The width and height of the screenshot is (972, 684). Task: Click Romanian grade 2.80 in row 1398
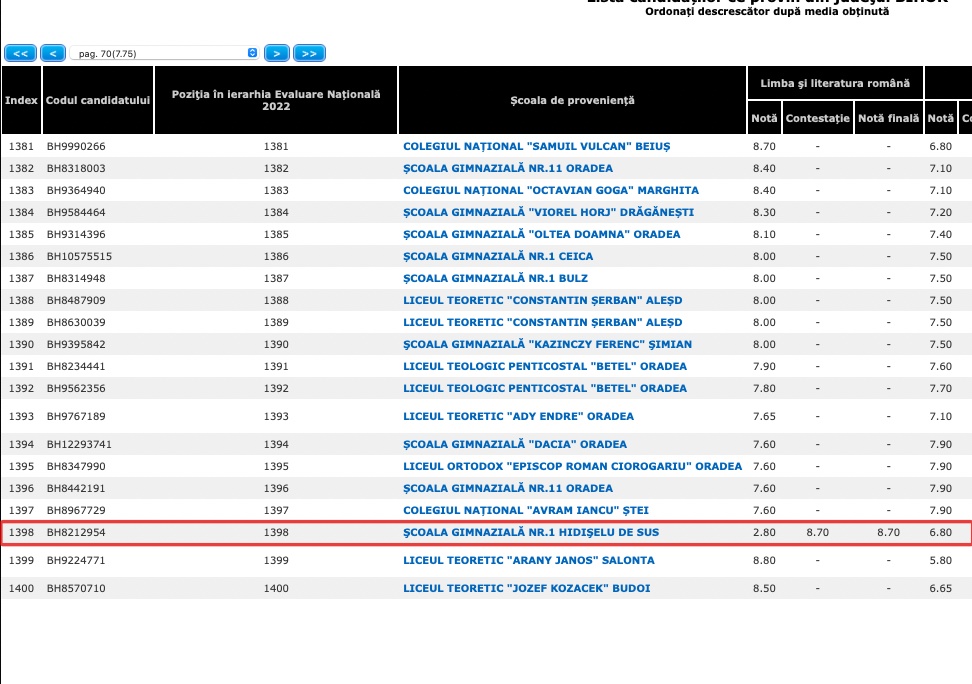764,532
